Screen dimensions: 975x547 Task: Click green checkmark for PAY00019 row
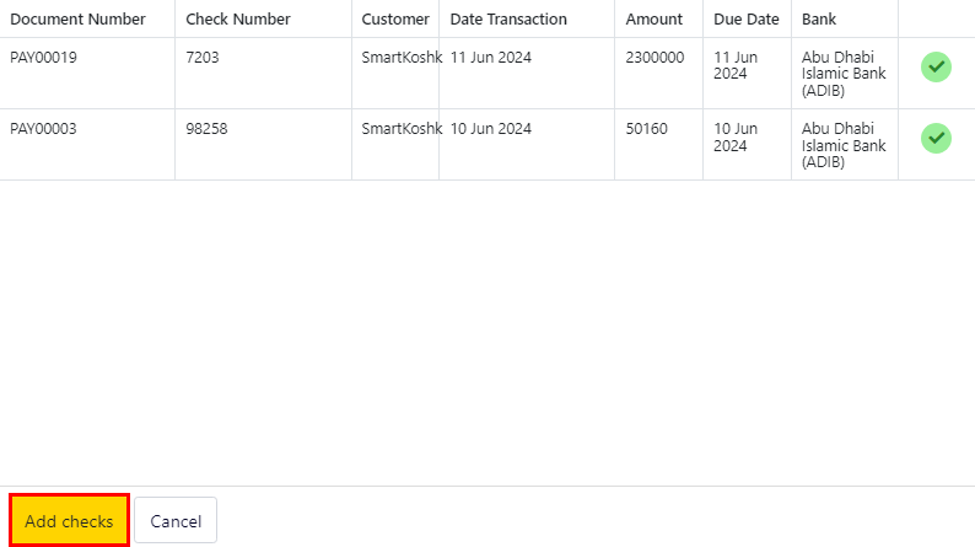[x=935, y=67]
